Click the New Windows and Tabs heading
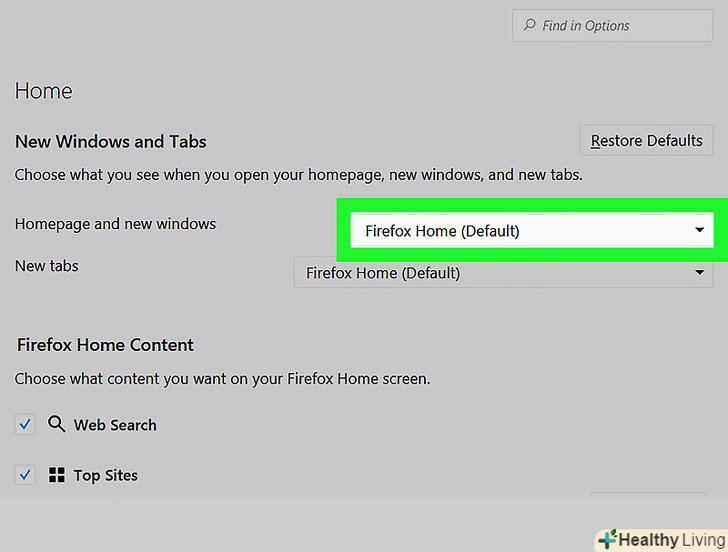Screen dimensions: 728x552 (110, 141)
